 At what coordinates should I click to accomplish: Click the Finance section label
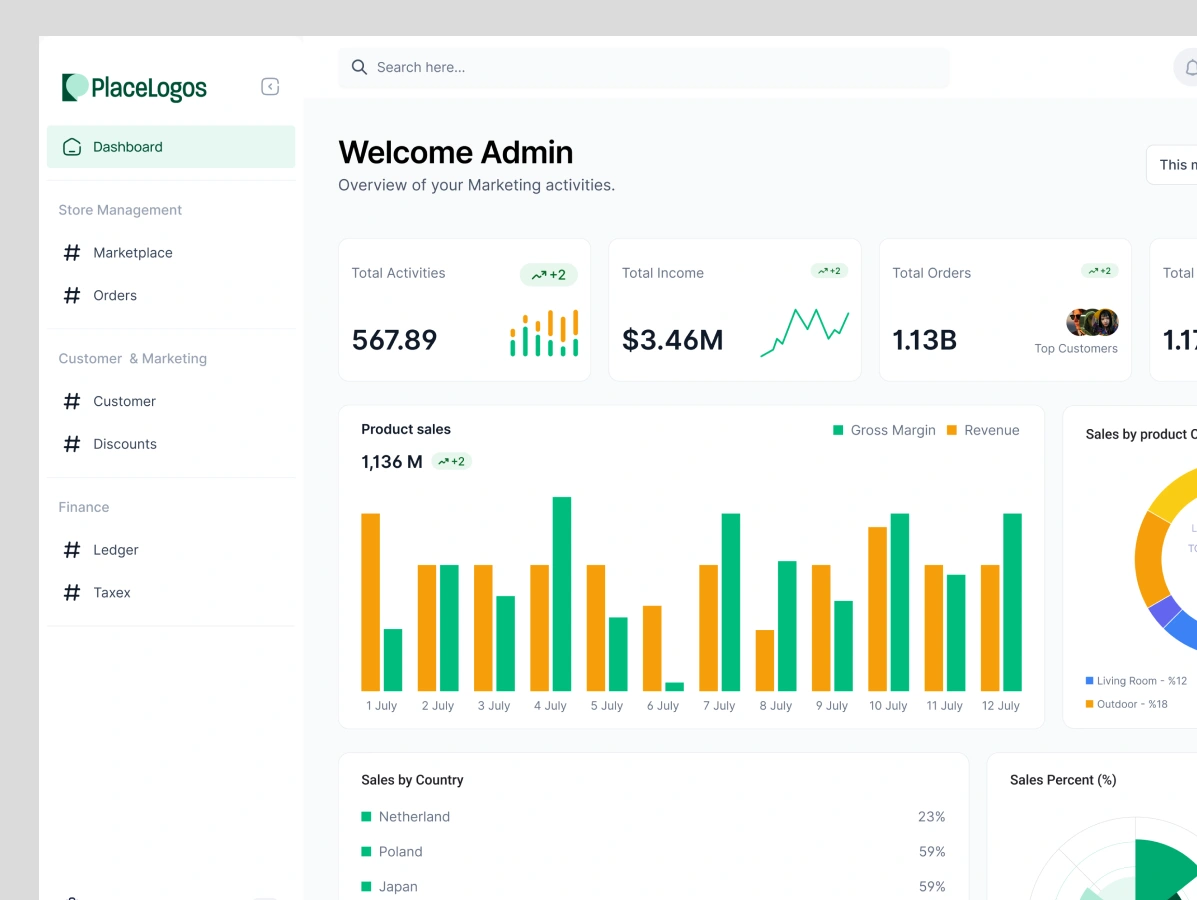84,508
